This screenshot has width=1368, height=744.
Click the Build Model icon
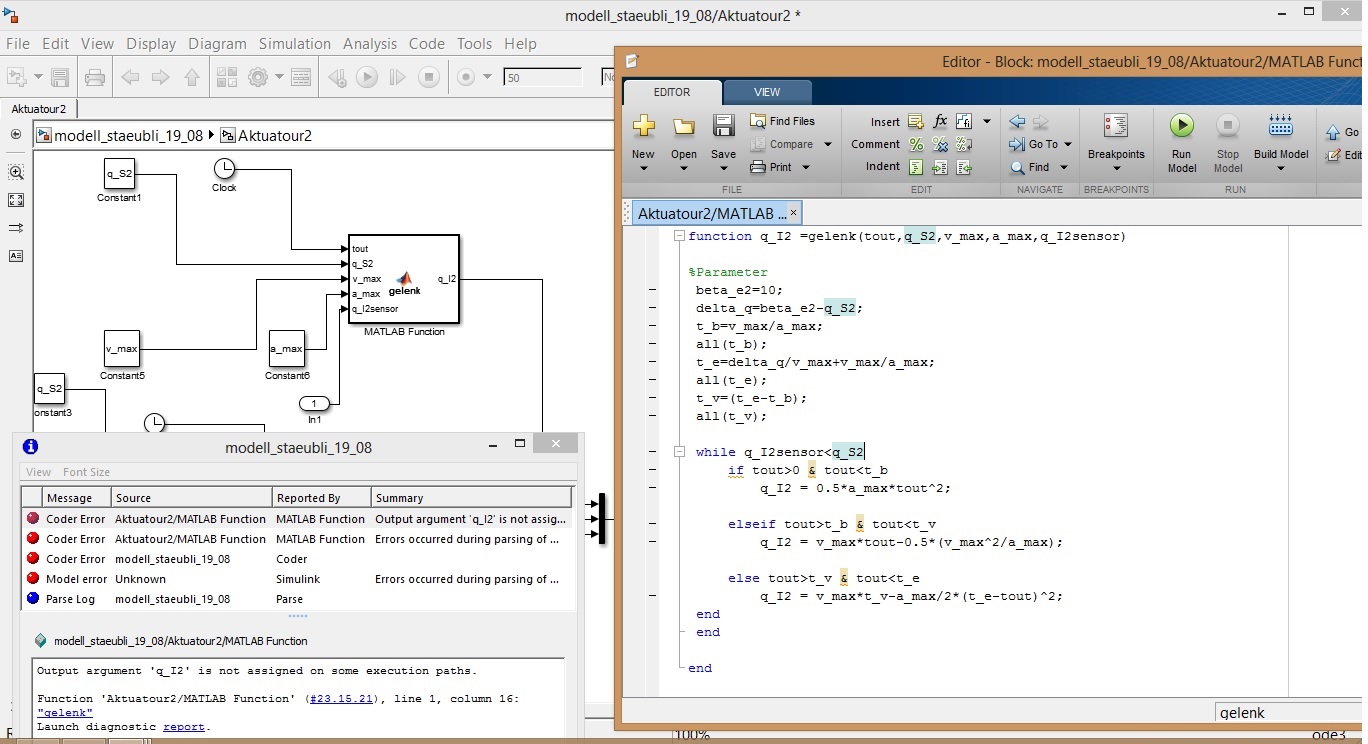point(1280,126)
